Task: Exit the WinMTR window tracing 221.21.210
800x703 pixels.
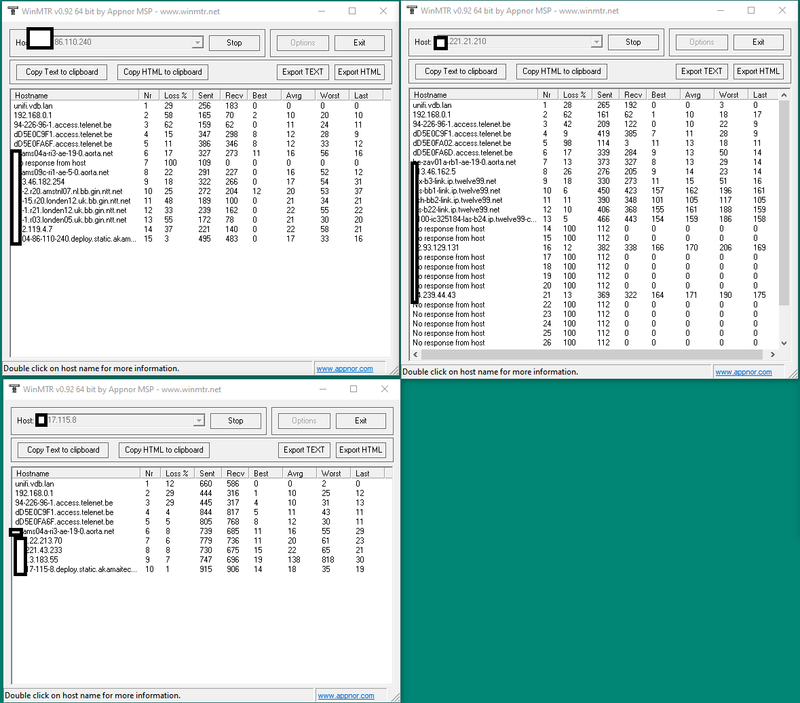Action: click(758, 42)
